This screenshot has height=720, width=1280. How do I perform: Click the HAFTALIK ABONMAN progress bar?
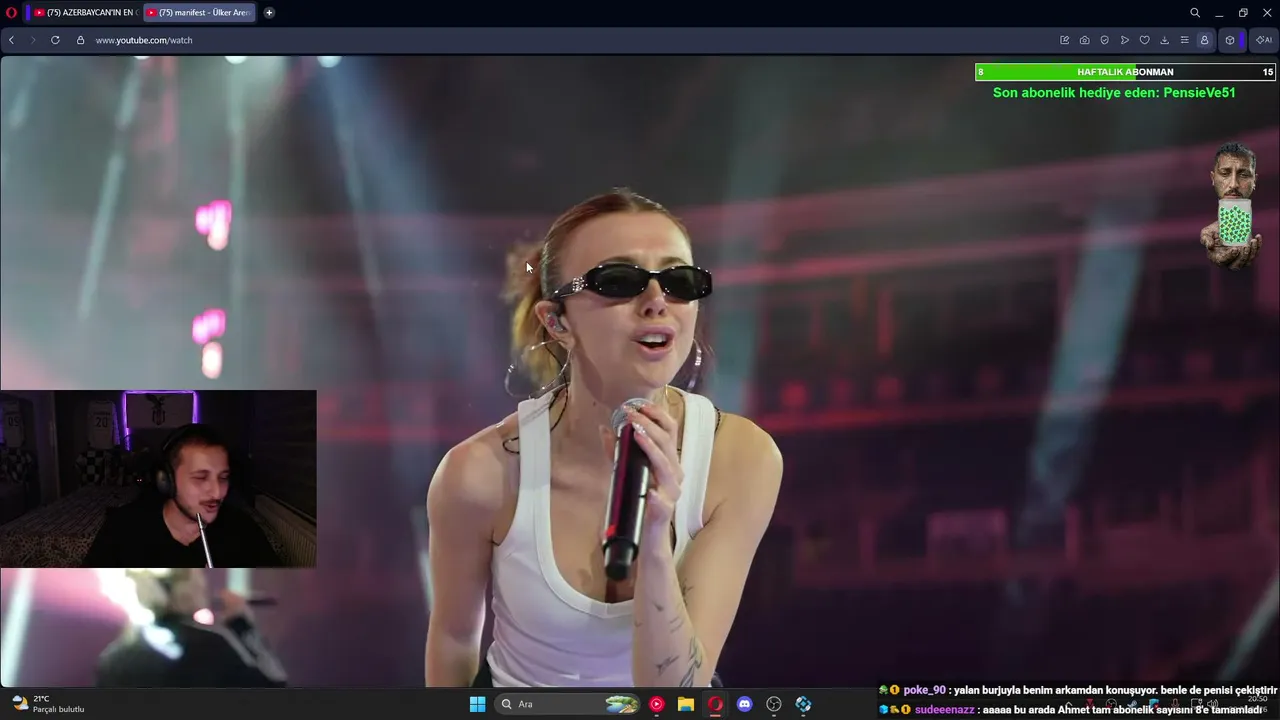pyautogui.click(x=1125, y=72)
